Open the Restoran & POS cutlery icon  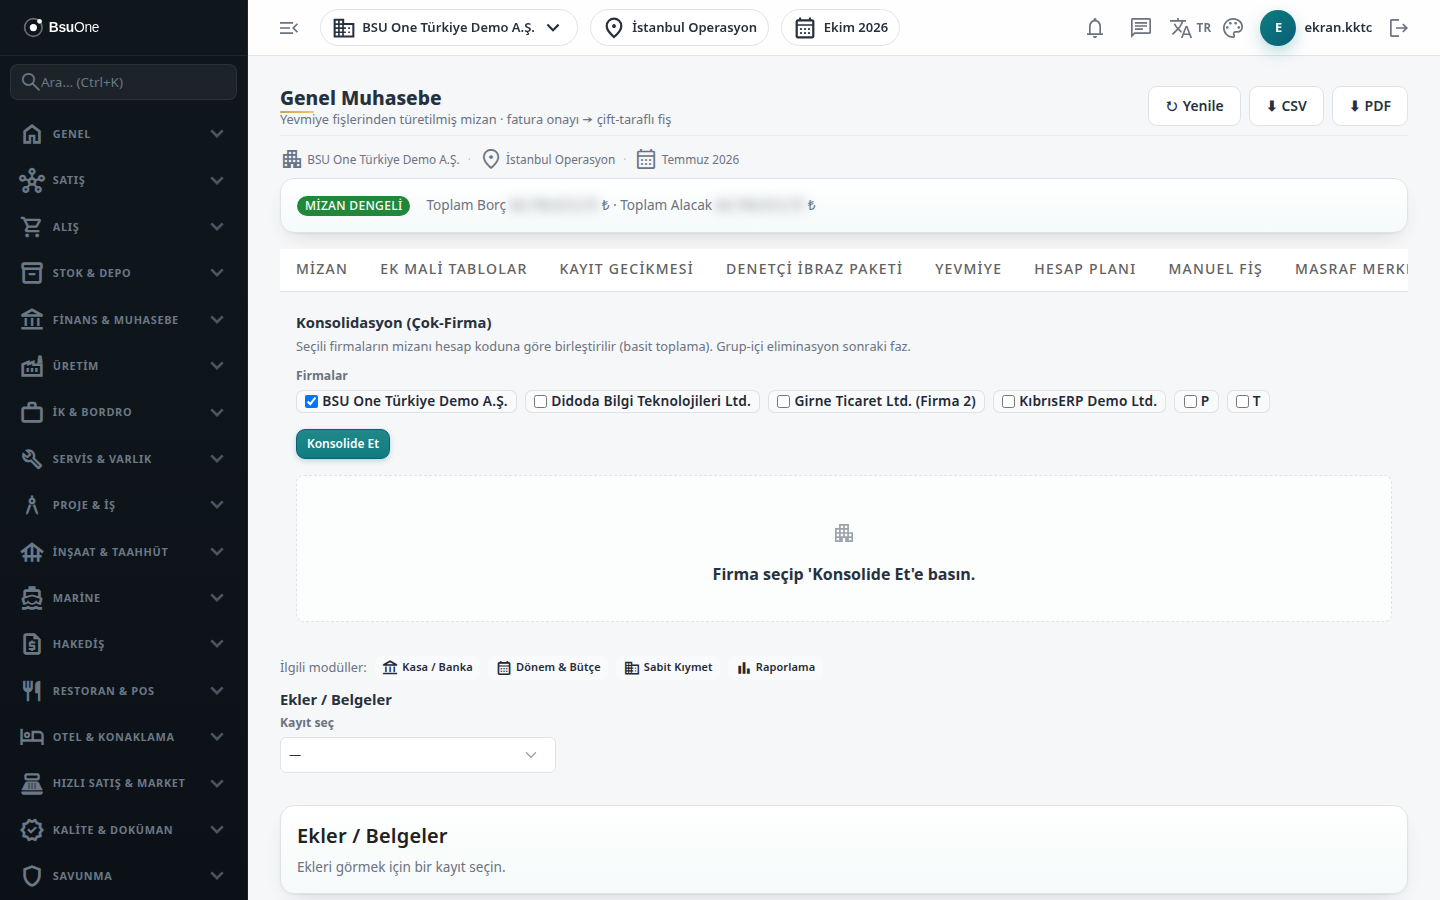pos(32,691)
